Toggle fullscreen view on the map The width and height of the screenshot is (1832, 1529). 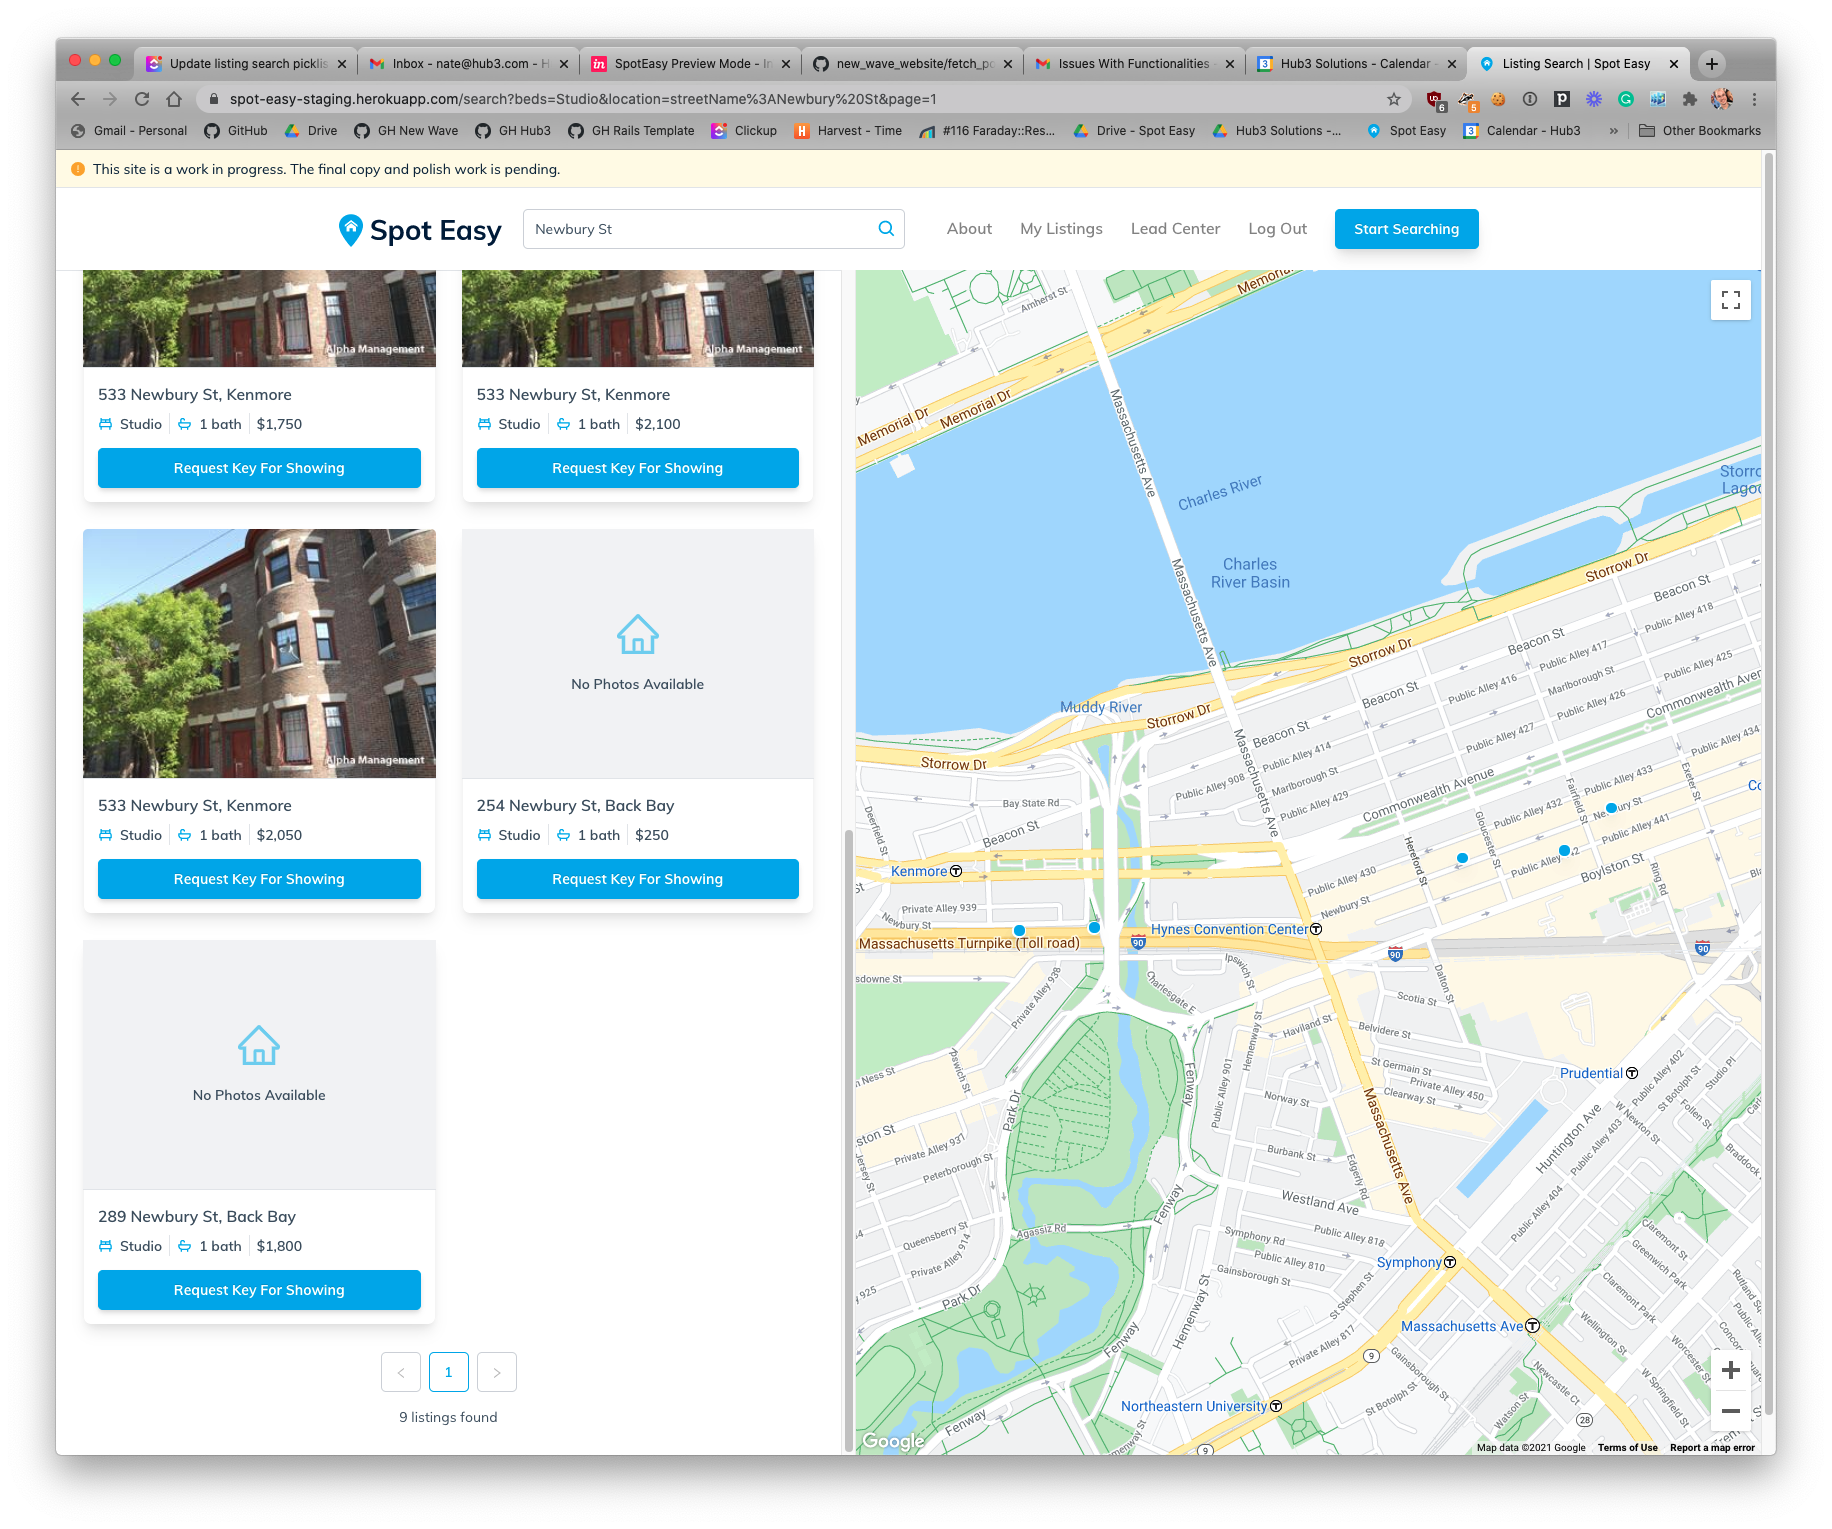click(x=1730, y=300)
